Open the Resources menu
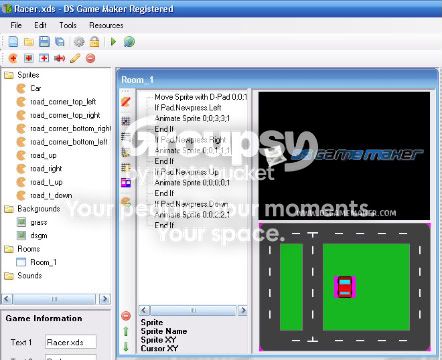This screenshot has height=360, width=442. coord(106,25)
